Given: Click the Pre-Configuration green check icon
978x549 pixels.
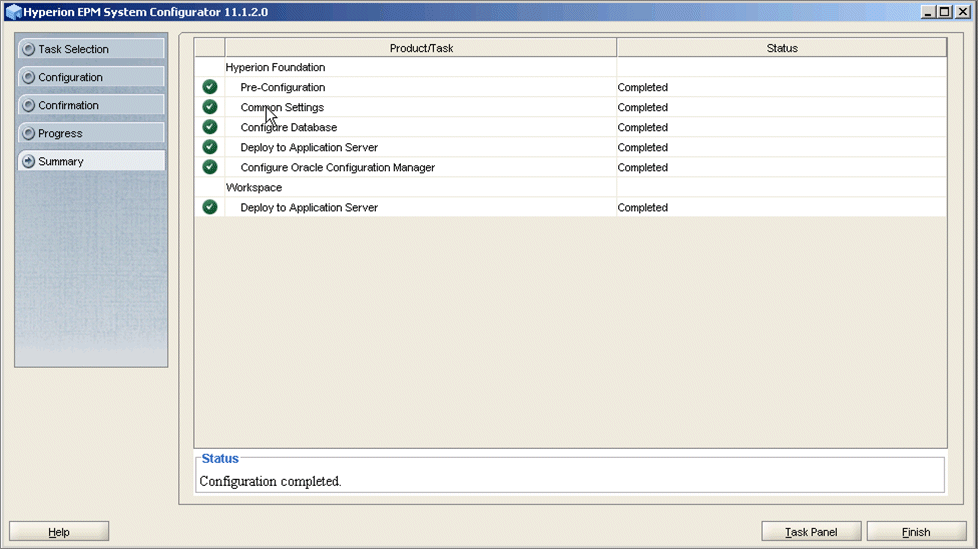Looking at the screenshot, I should 210,87.
